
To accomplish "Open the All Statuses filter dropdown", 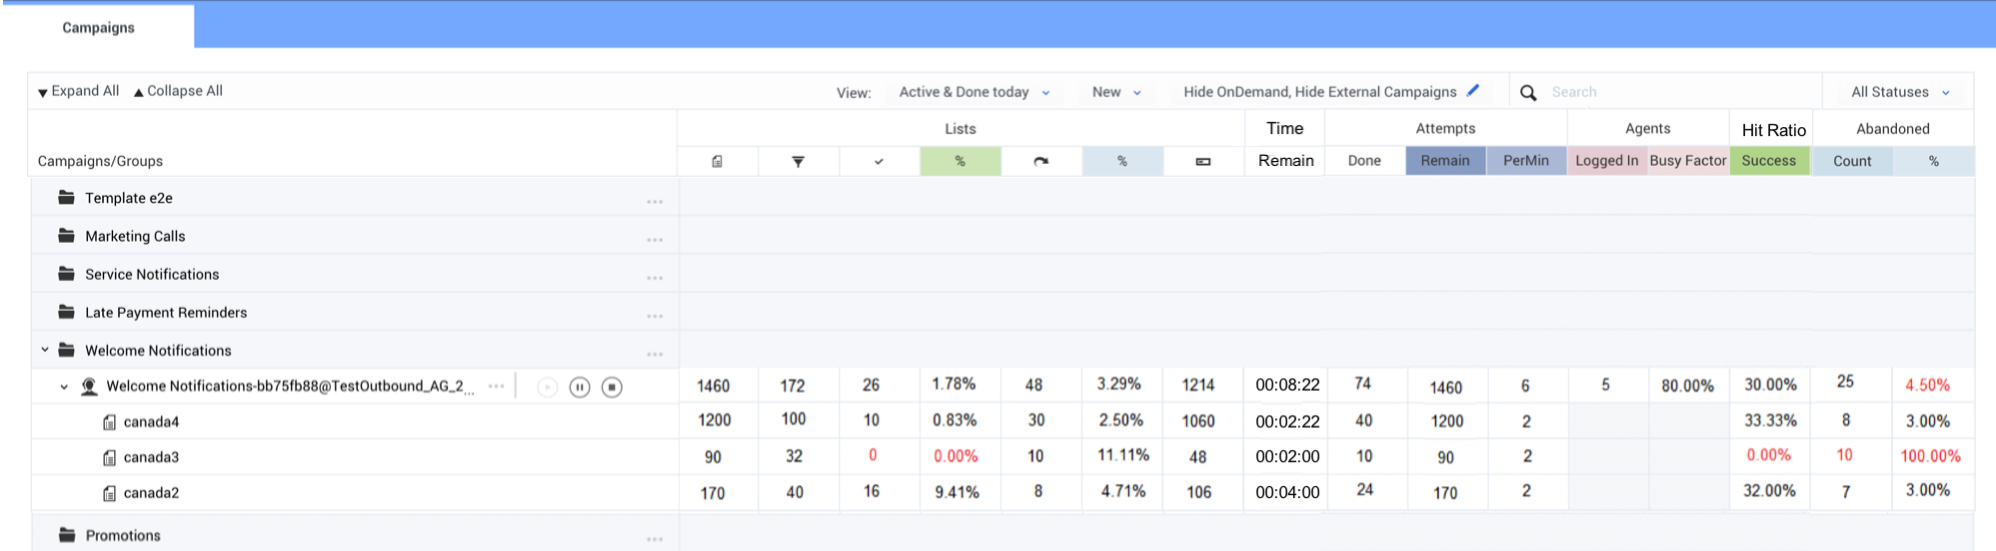I will coord(1899,92).
